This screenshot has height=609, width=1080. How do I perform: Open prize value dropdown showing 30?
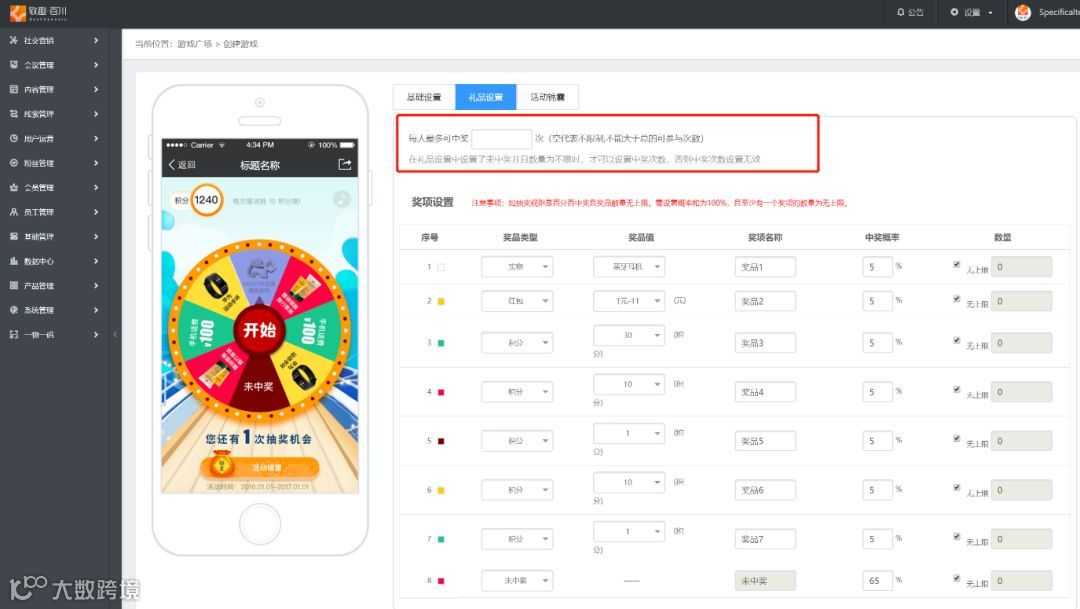pyautogui.click(x=629, y=336)
